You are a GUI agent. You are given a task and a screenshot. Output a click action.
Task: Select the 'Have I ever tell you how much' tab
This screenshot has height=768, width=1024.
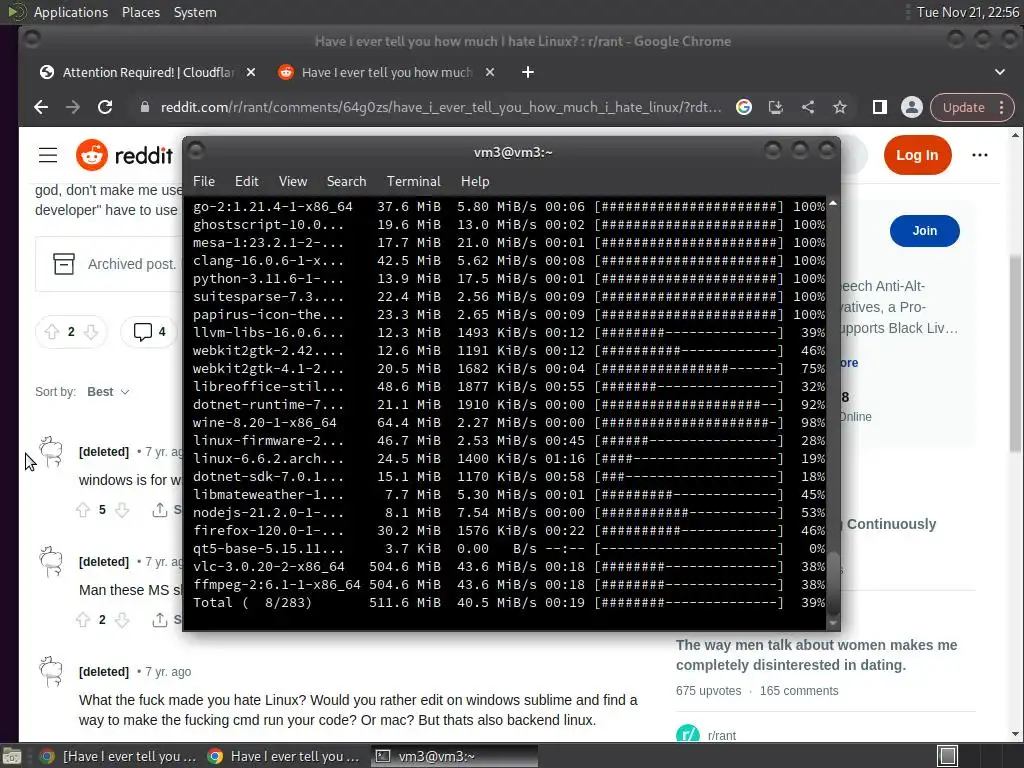(387, 72)
